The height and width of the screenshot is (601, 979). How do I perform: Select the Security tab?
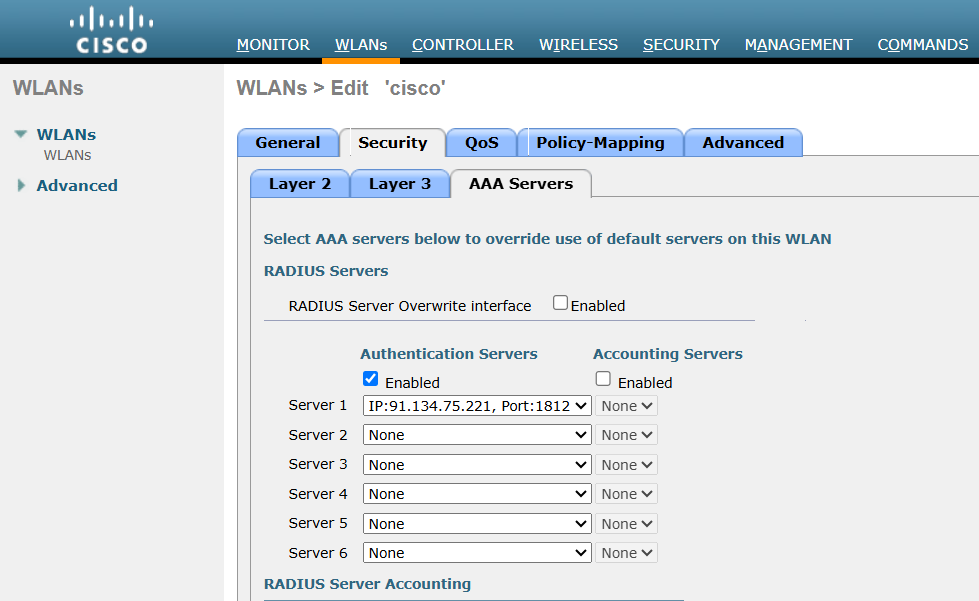[393, 143]
